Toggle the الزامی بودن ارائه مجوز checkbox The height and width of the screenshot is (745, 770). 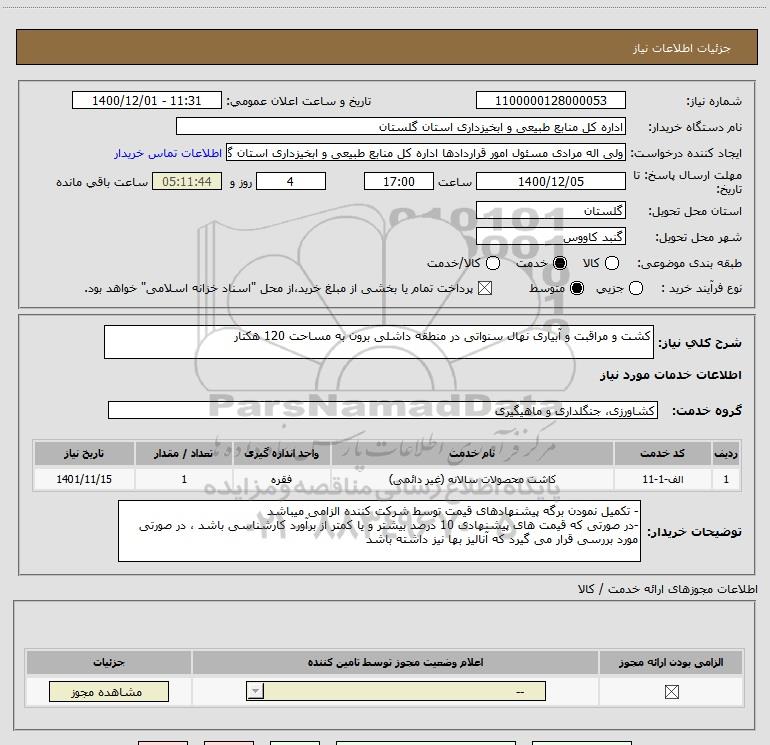[x=671, y=691]
